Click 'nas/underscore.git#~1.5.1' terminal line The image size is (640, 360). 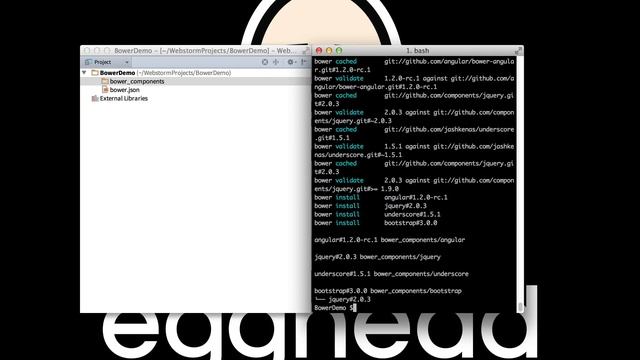(x=358, y=155)
